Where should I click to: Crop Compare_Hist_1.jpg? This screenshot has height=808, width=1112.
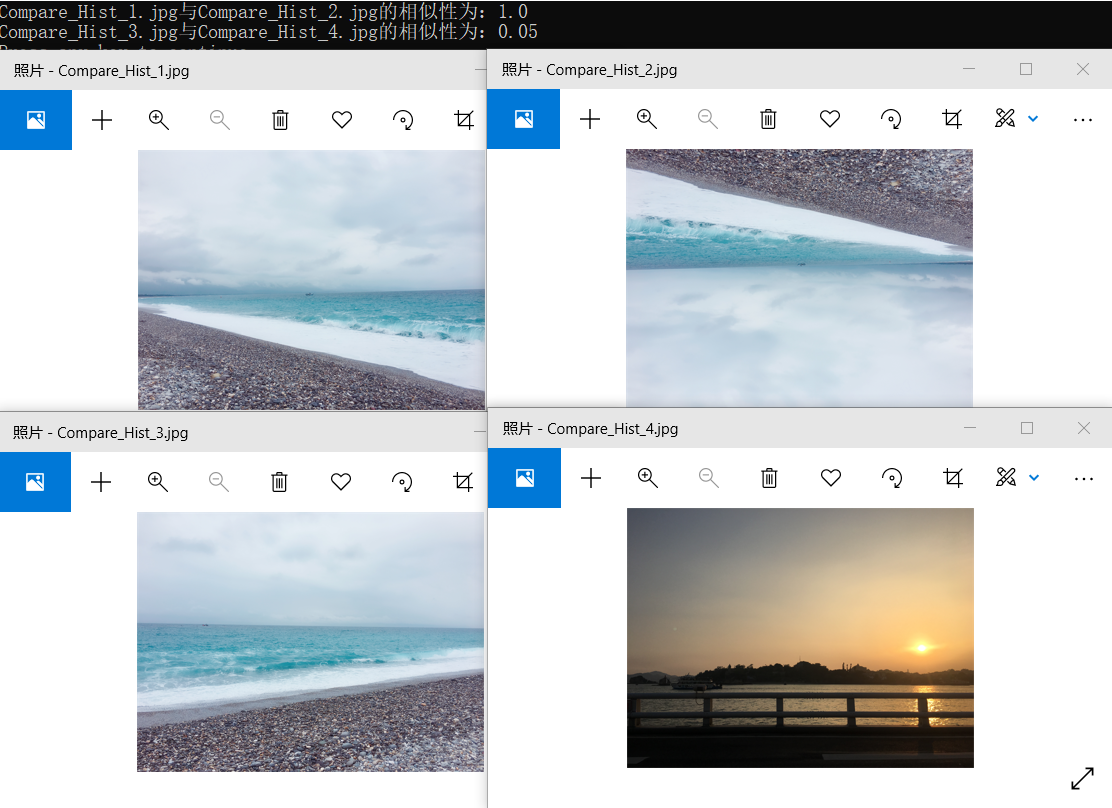pos(464,120)
